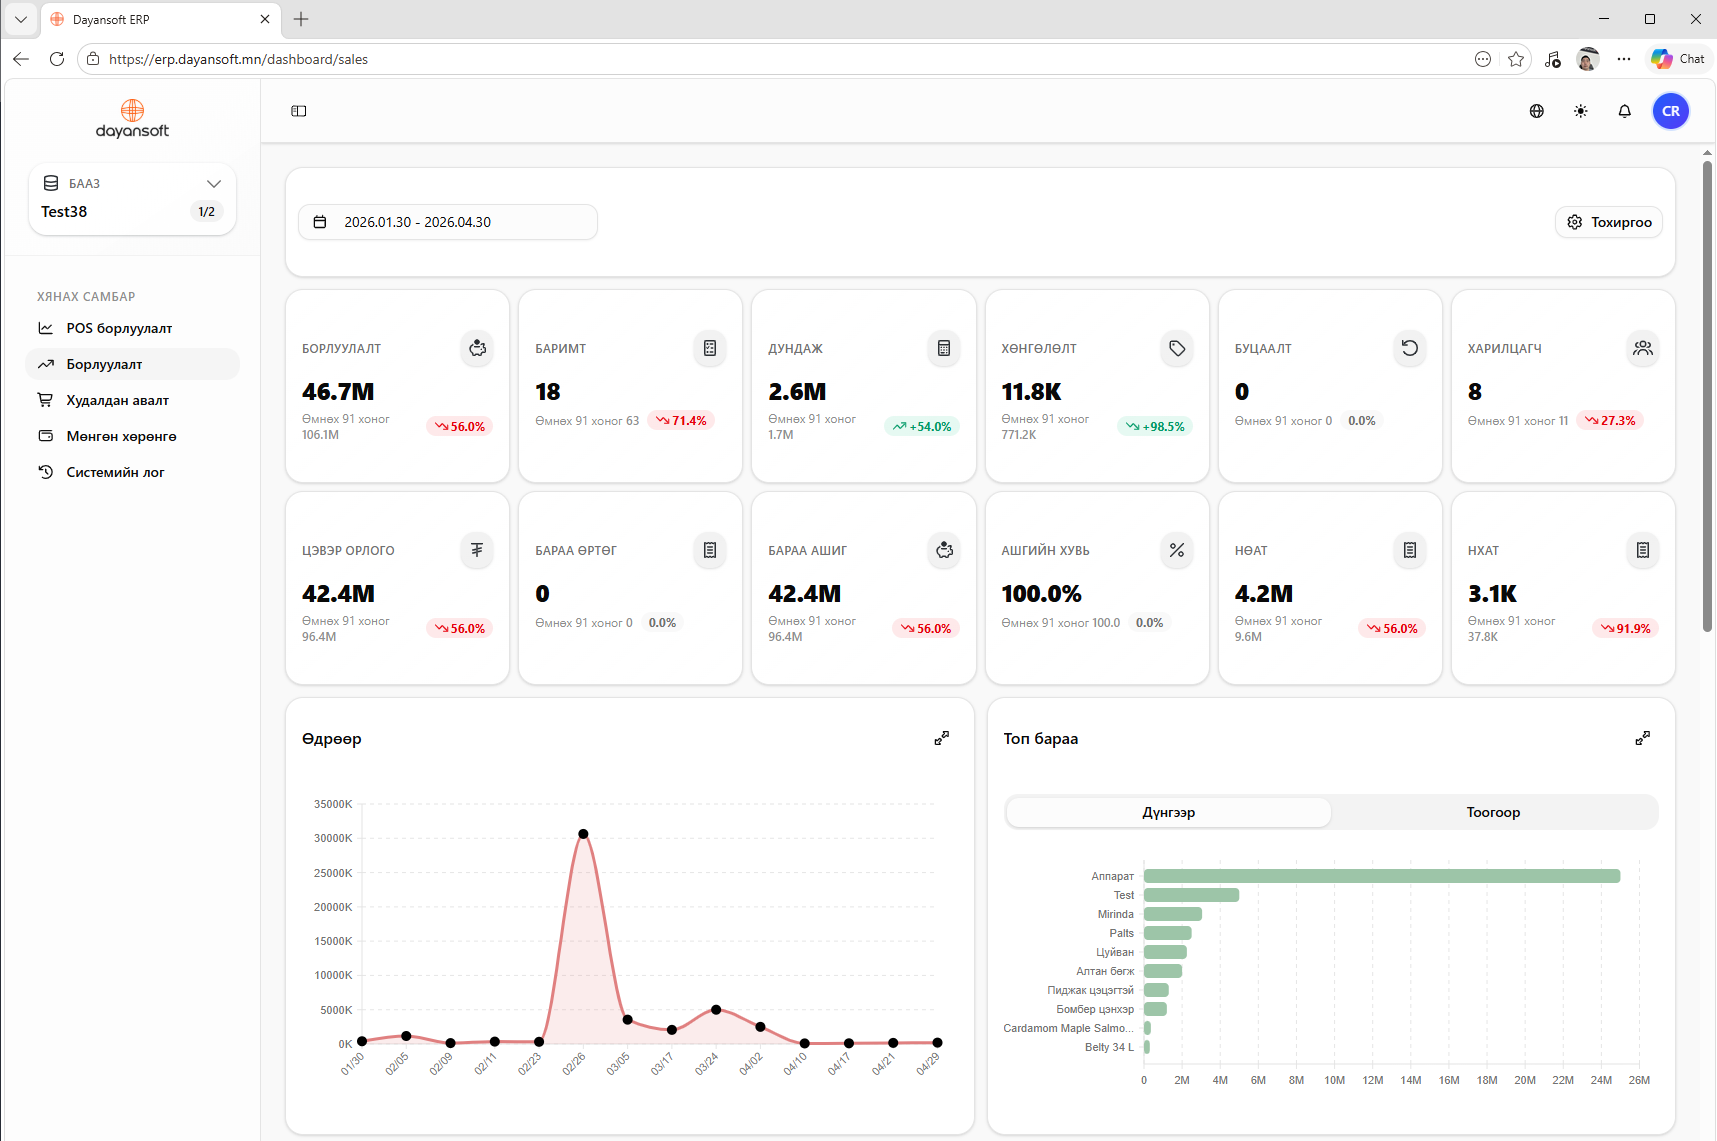The height and width of the screenshot is (1141, 1717).
Task: Click the ХӨНГӨЛӨЛТ card tag icon
Action: click(x=1177, y=348)
